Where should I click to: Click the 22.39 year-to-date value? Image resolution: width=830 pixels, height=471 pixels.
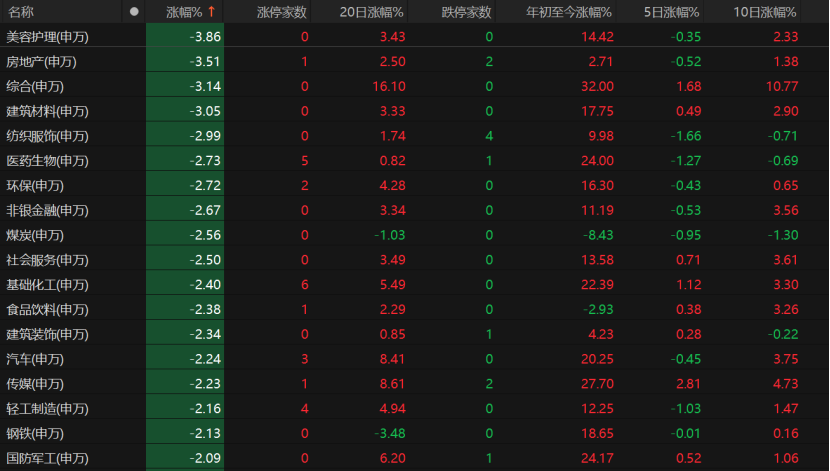click(x=597, y=285)
